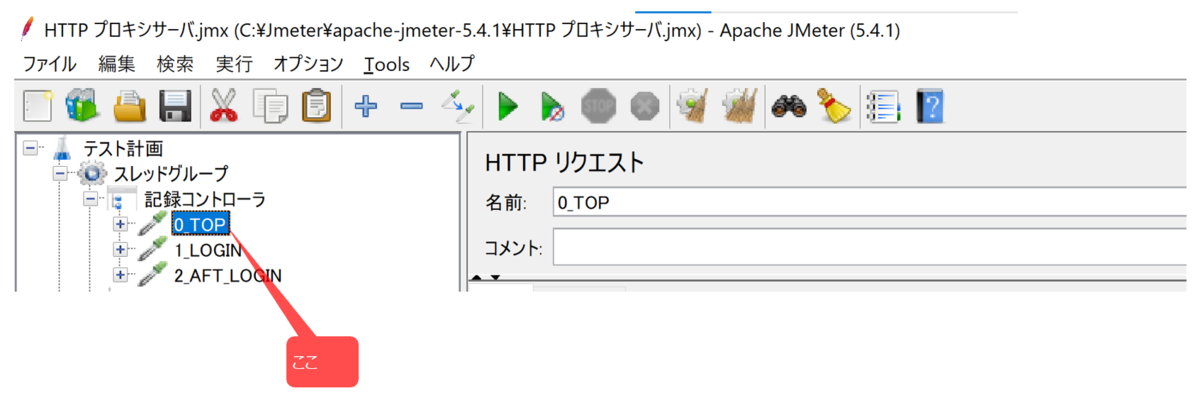Expand the 0_TOP tree node
The image size is (1200, 403).
121,224
